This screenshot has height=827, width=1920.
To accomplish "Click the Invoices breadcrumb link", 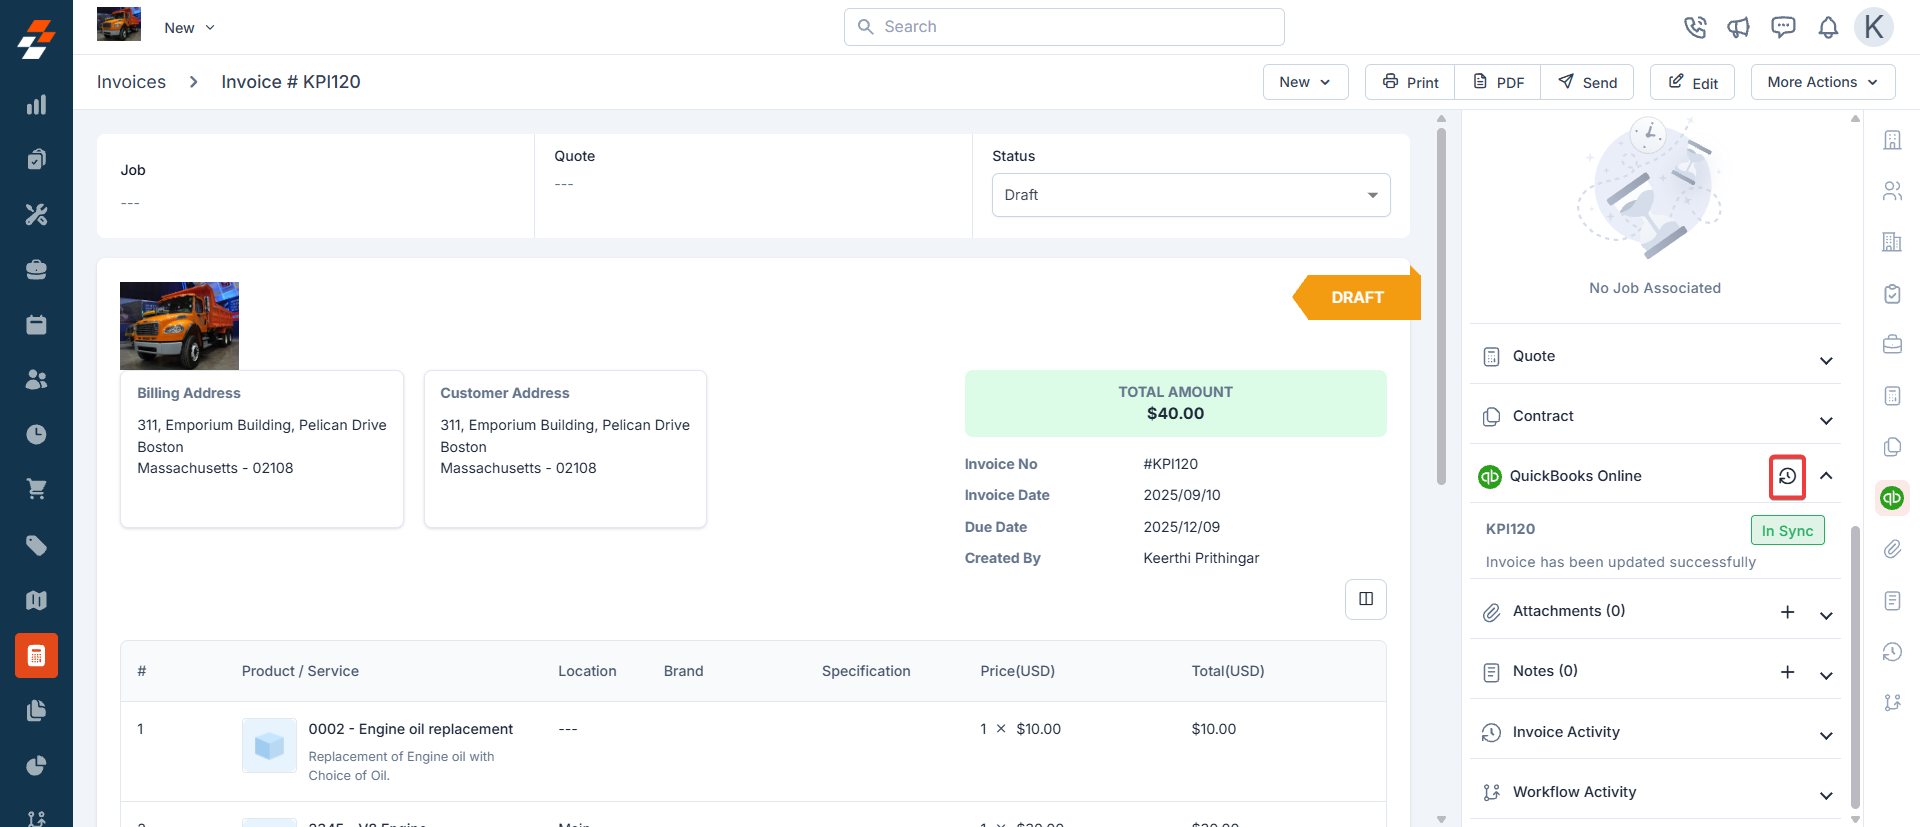I will pyautogui.click(x=131, y=82).
